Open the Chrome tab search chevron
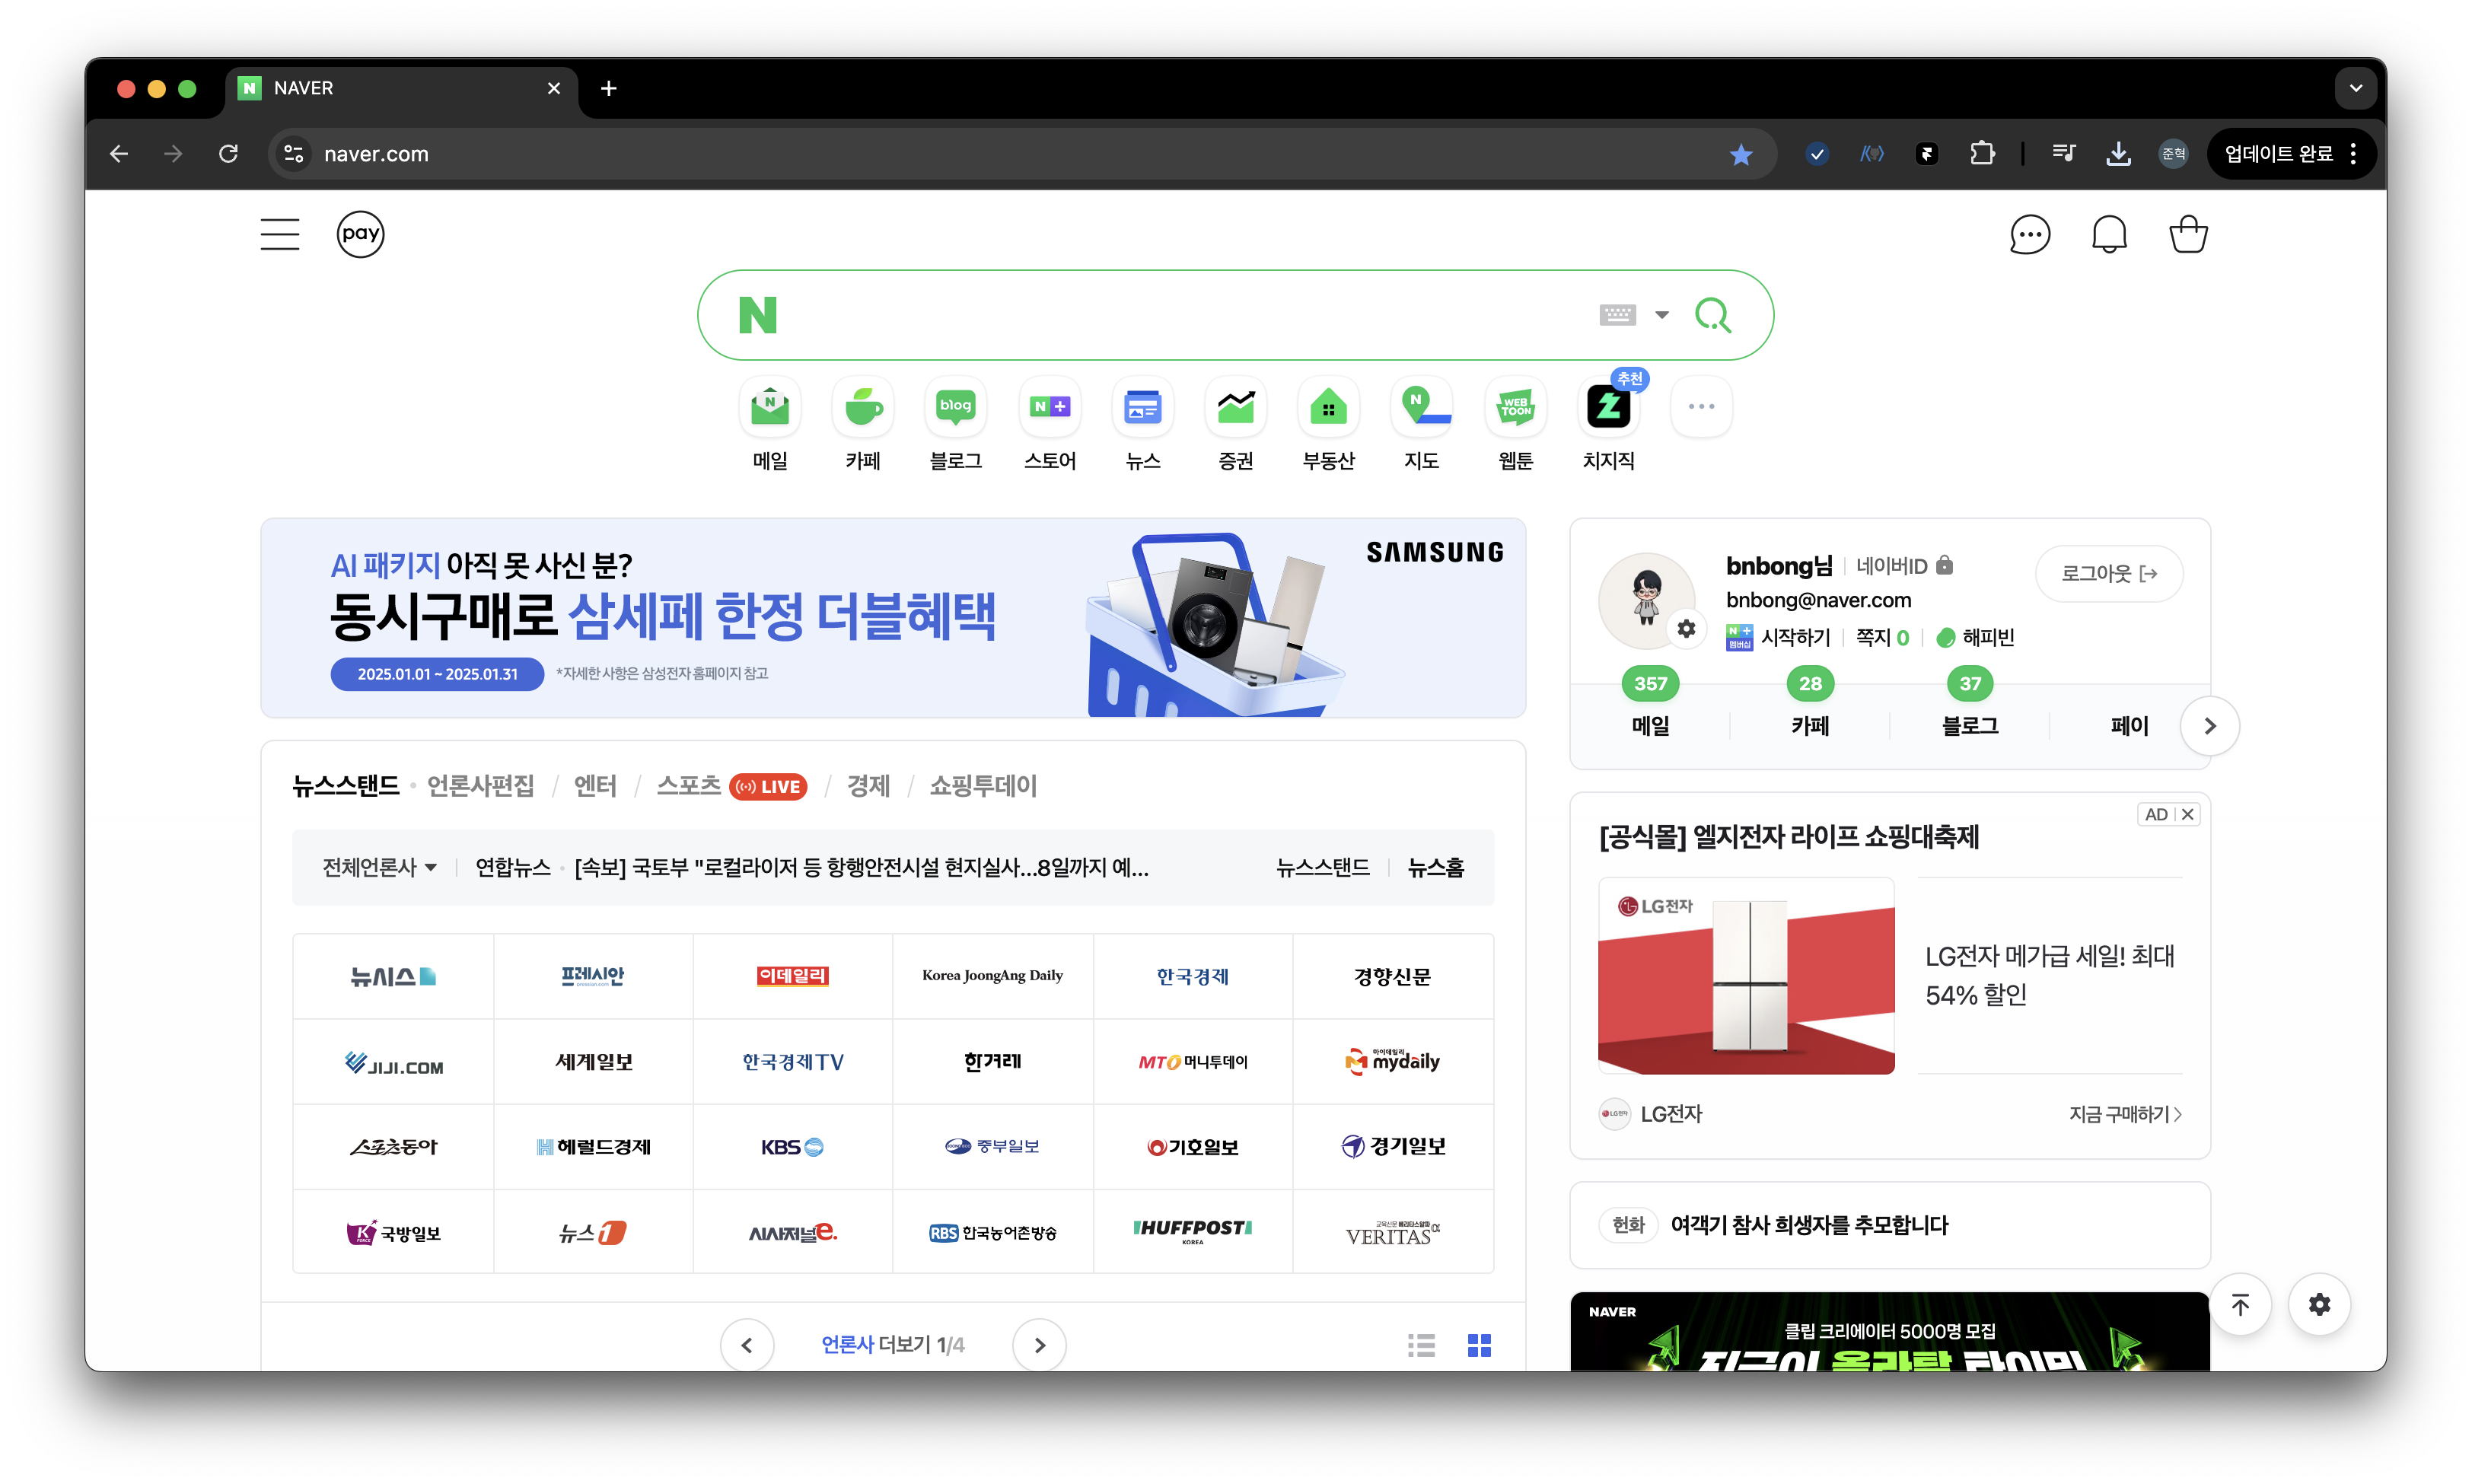 [2355, 89]
